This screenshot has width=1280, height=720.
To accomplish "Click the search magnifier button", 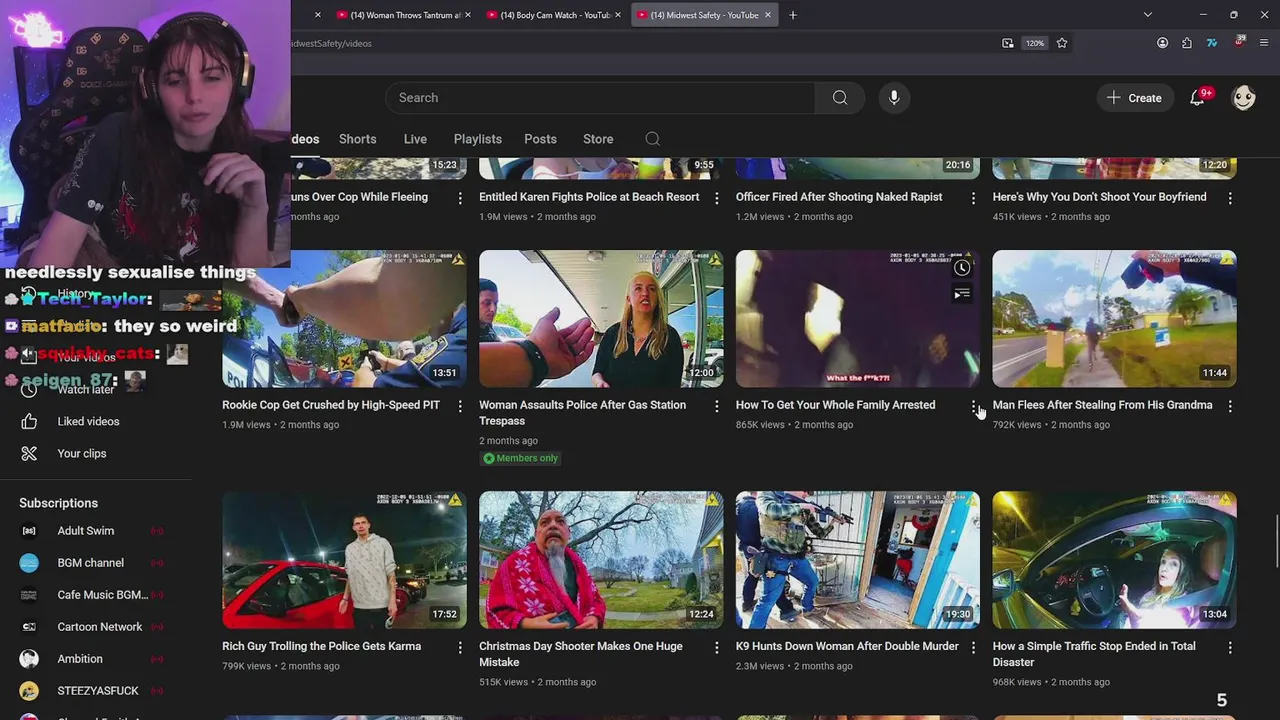I will (840, 98).
